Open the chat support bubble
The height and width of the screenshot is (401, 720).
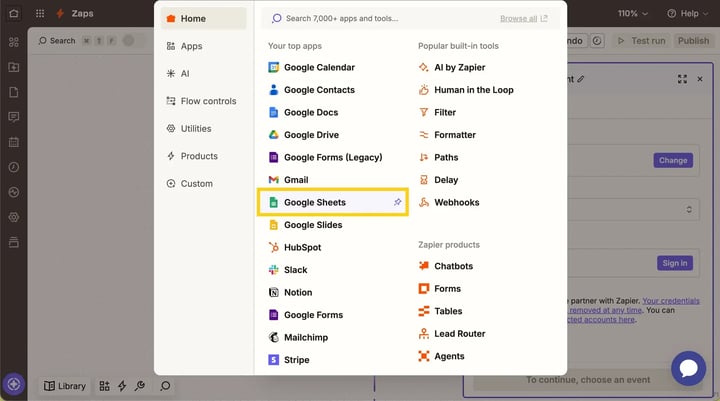[688, 368]
